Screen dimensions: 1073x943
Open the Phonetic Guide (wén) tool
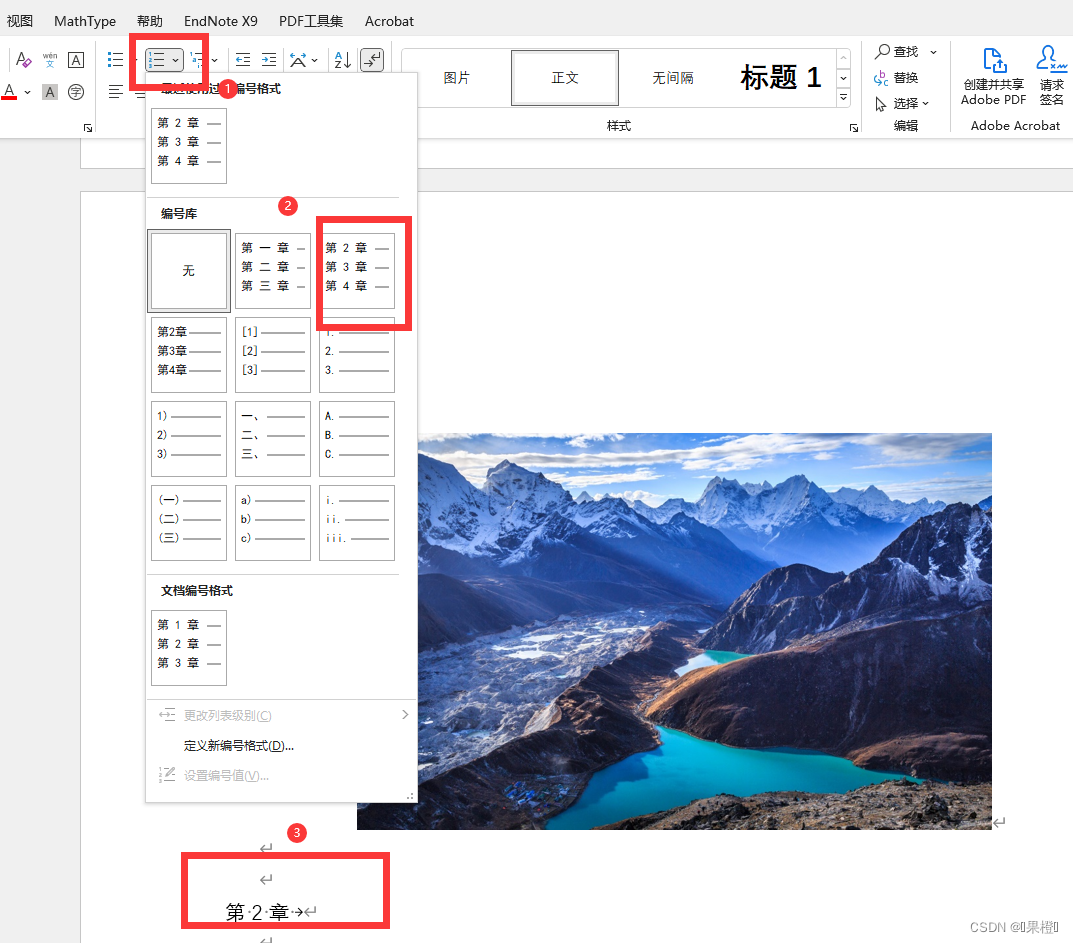[x=50, y=60]
